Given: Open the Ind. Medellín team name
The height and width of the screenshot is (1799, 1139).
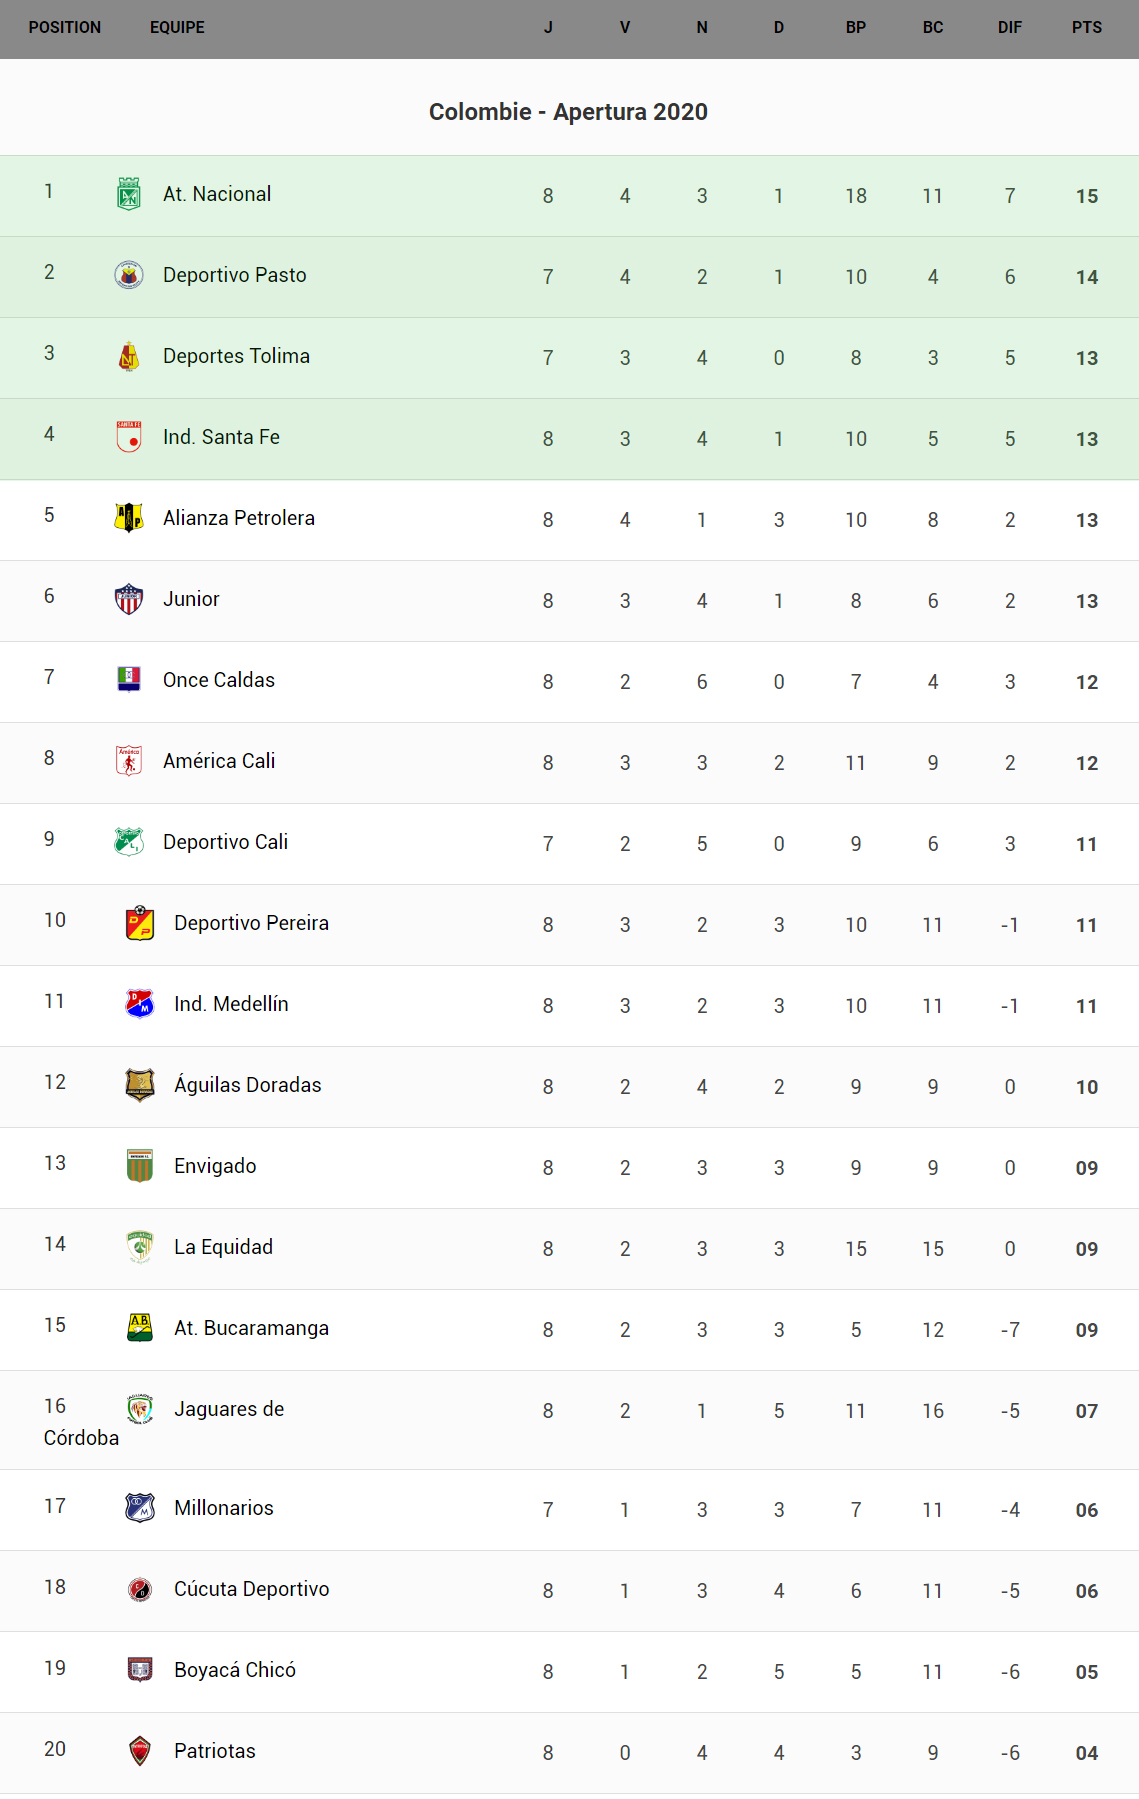Looking at the screenshot, I should pos(231,1004).
